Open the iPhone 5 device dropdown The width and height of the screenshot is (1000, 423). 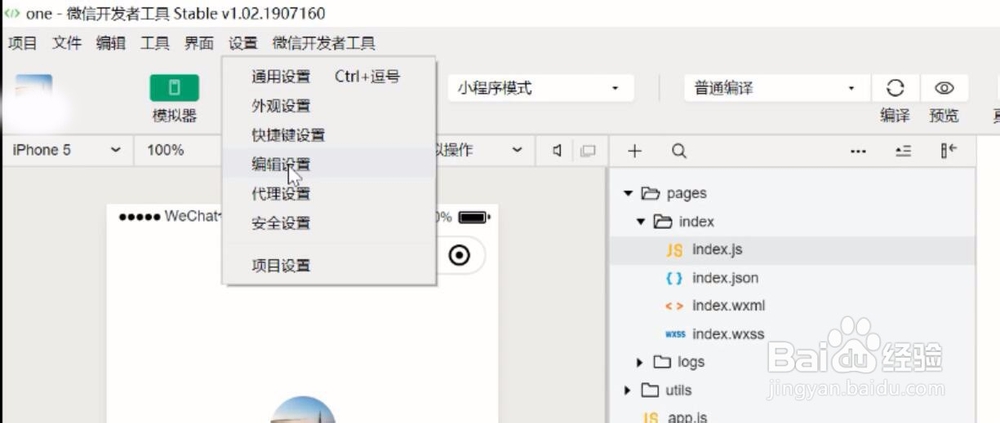(x=67, y=151)
